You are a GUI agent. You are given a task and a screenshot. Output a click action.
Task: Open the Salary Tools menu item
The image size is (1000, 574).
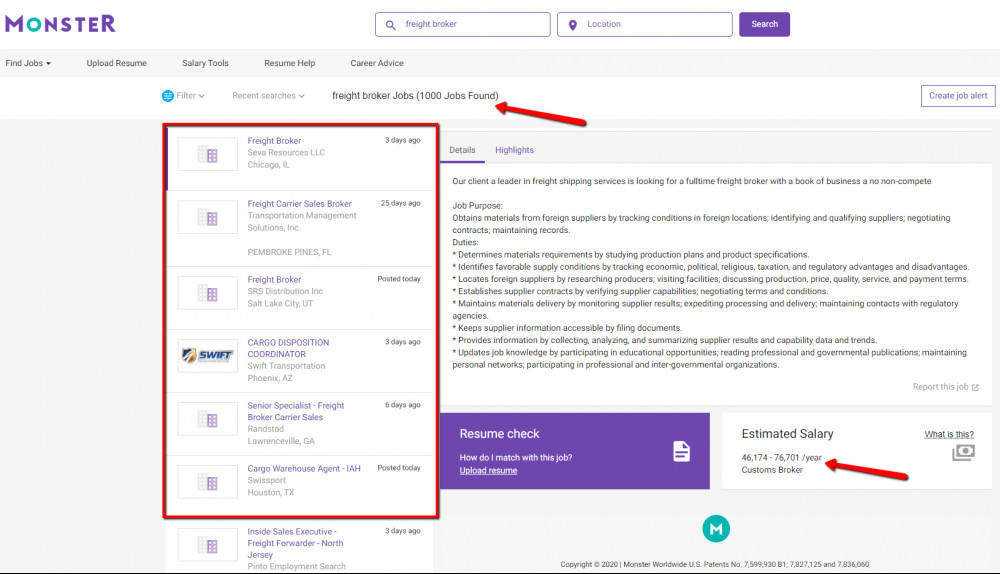coord(205,63)
